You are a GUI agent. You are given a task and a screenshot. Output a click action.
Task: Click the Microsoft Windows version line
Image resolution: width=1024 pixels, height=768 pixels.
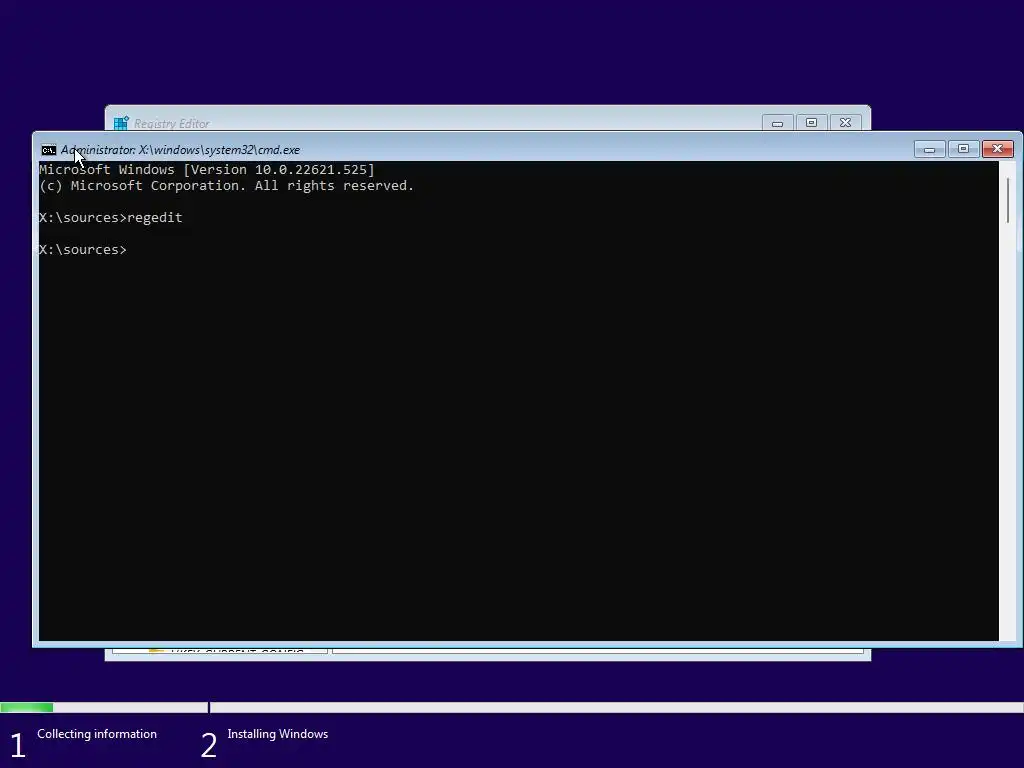coord(207,170)
